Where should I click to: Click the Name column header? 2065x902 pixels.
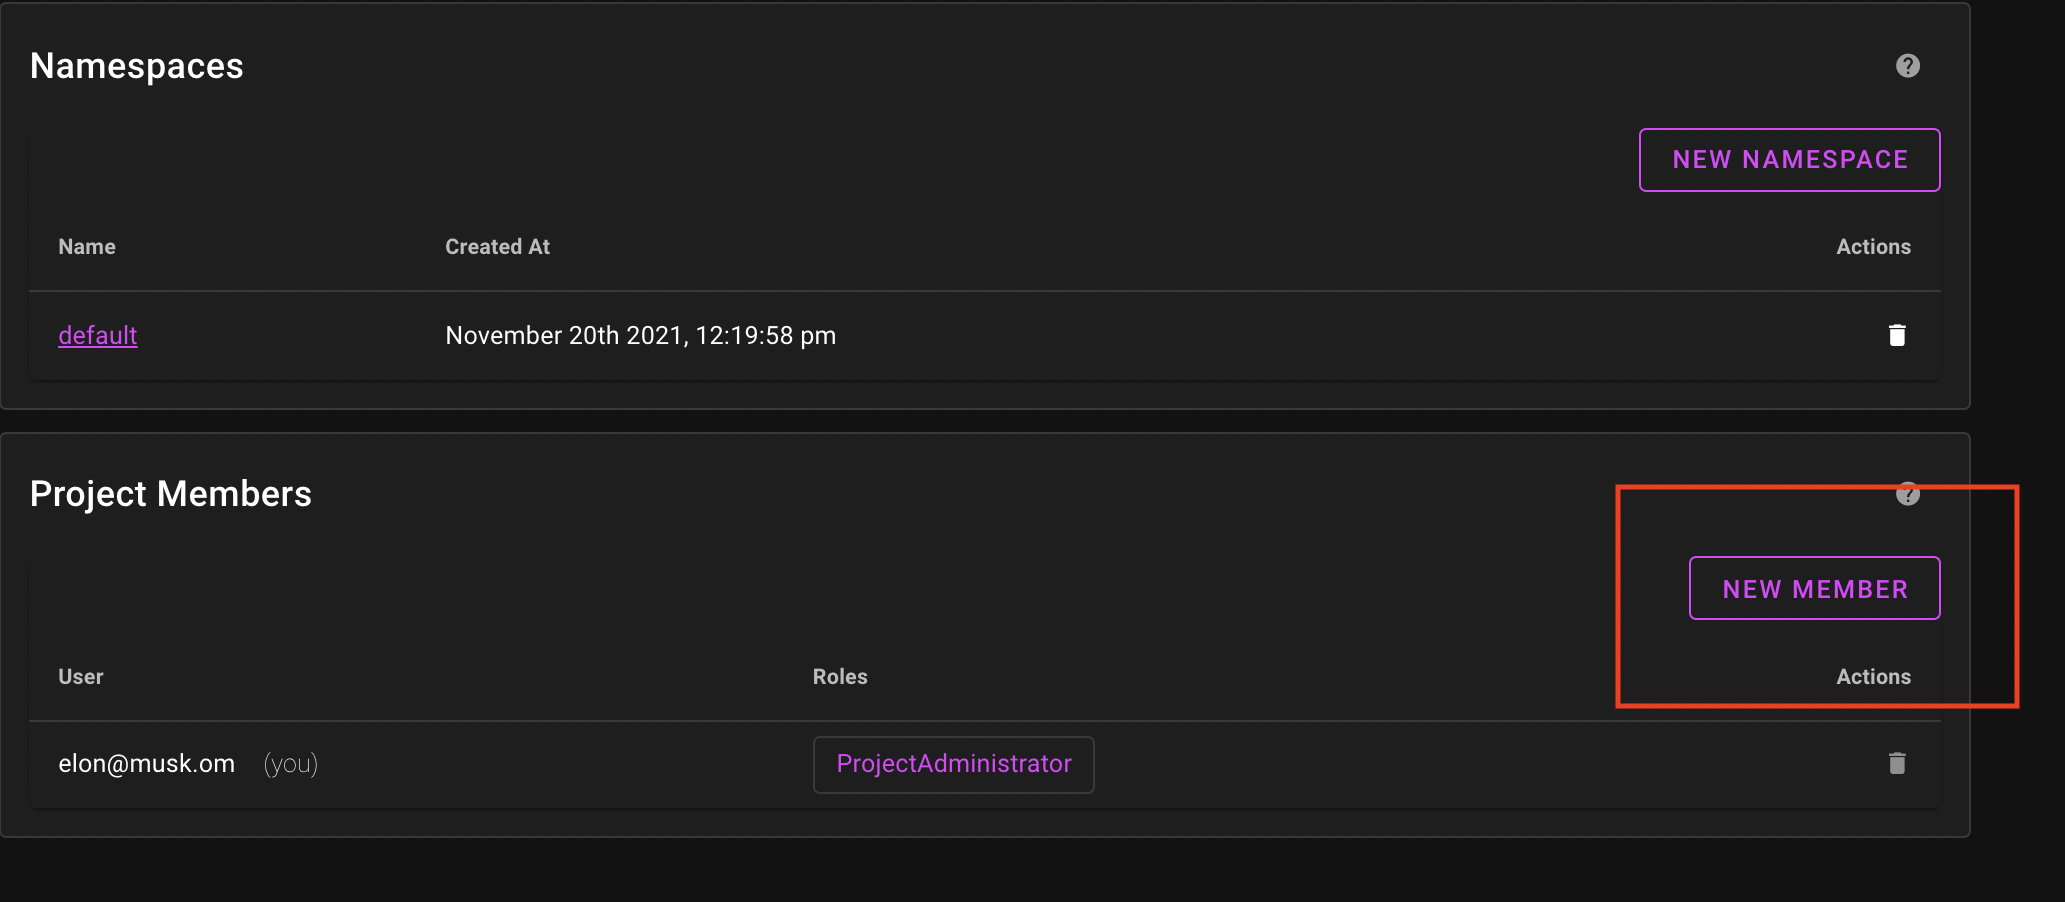(87, 247)
